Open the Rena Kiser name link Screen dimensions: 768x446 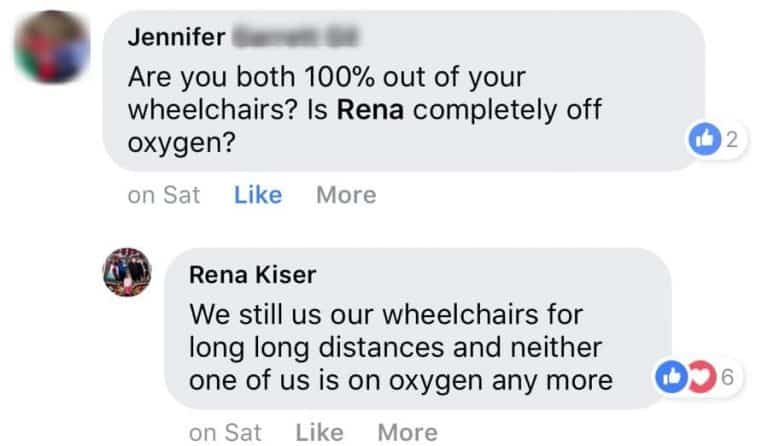pos(250,275)
